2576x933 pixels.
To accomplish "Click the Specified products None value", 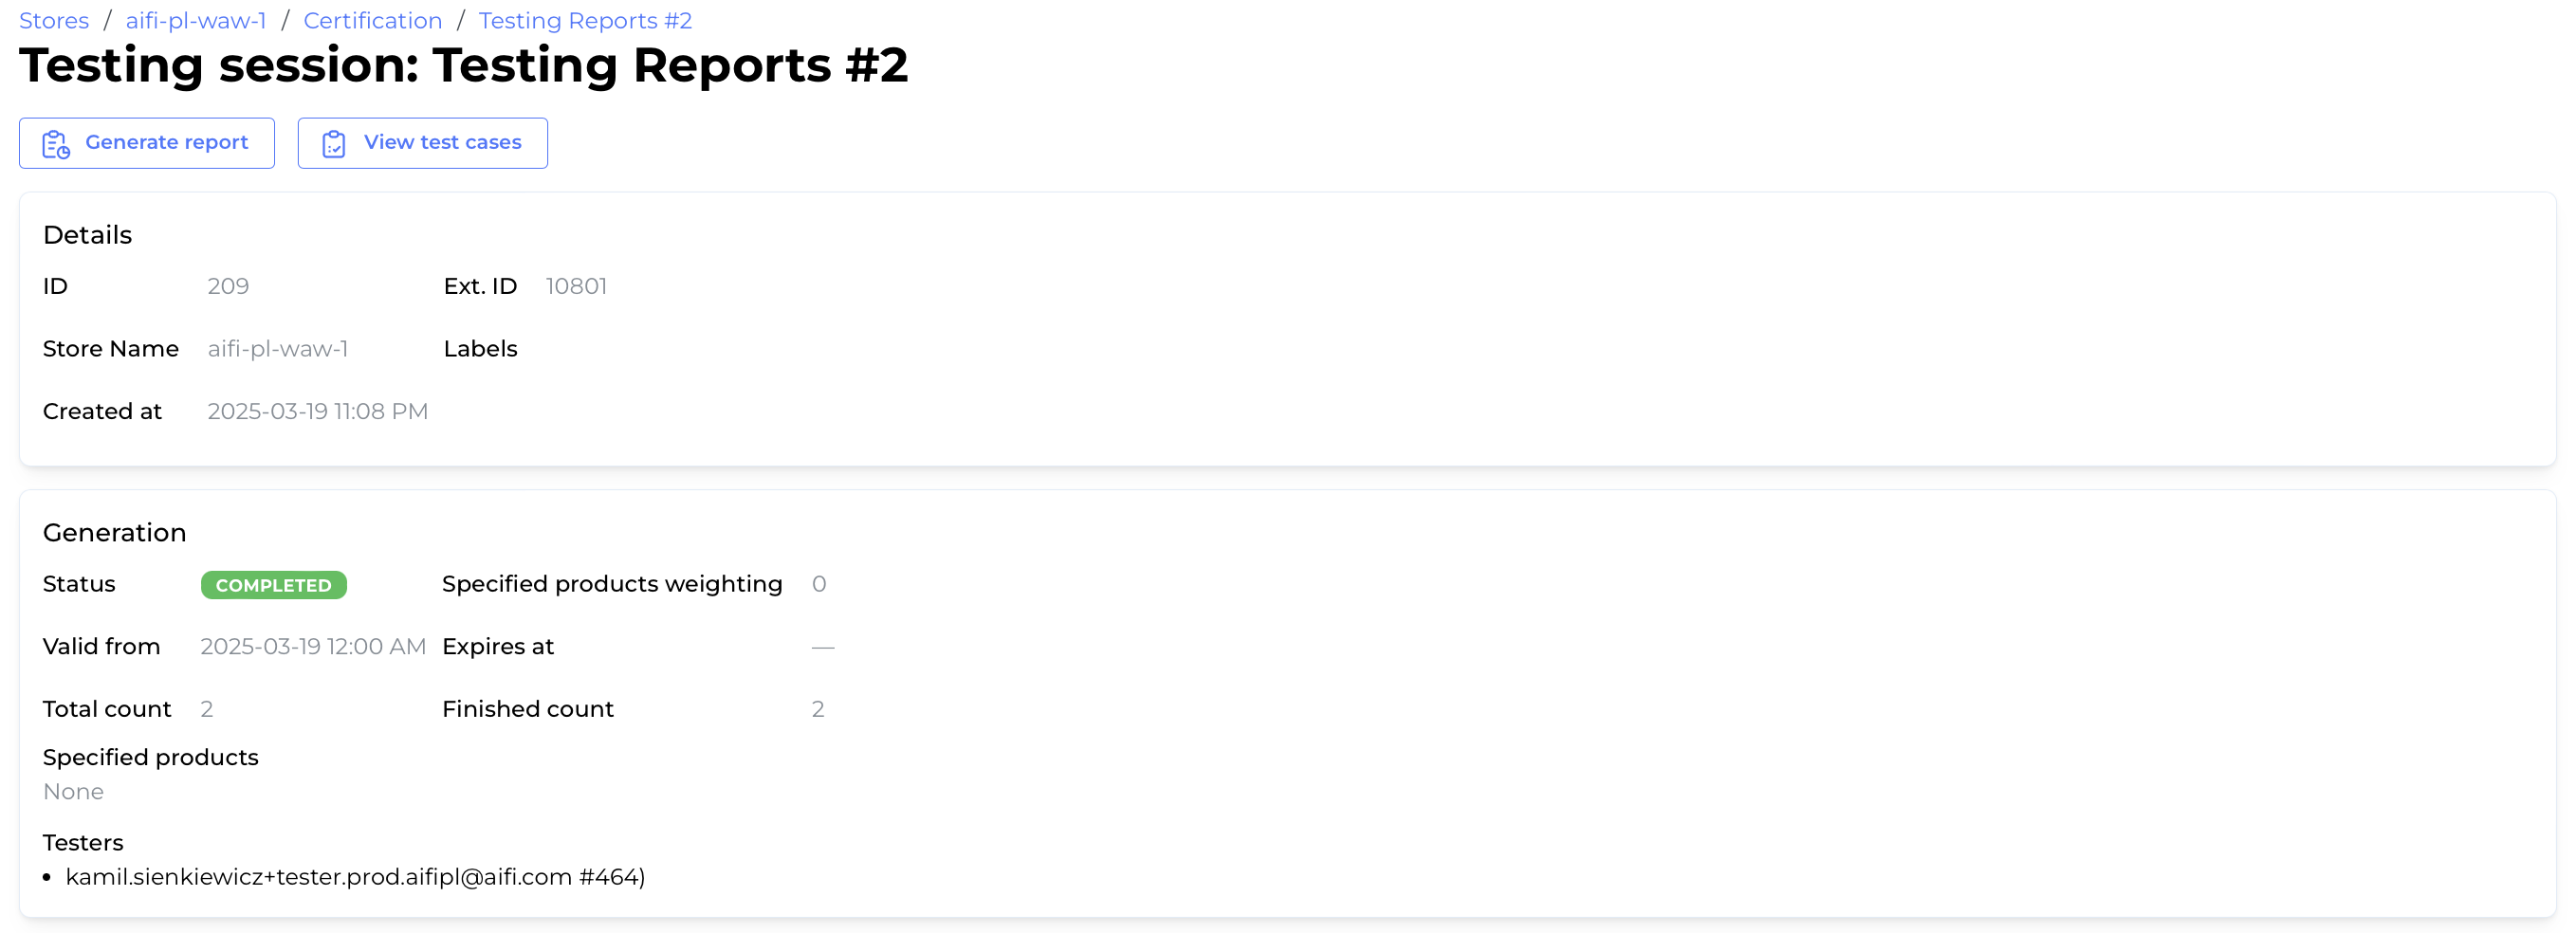I will tap(73, 792).
